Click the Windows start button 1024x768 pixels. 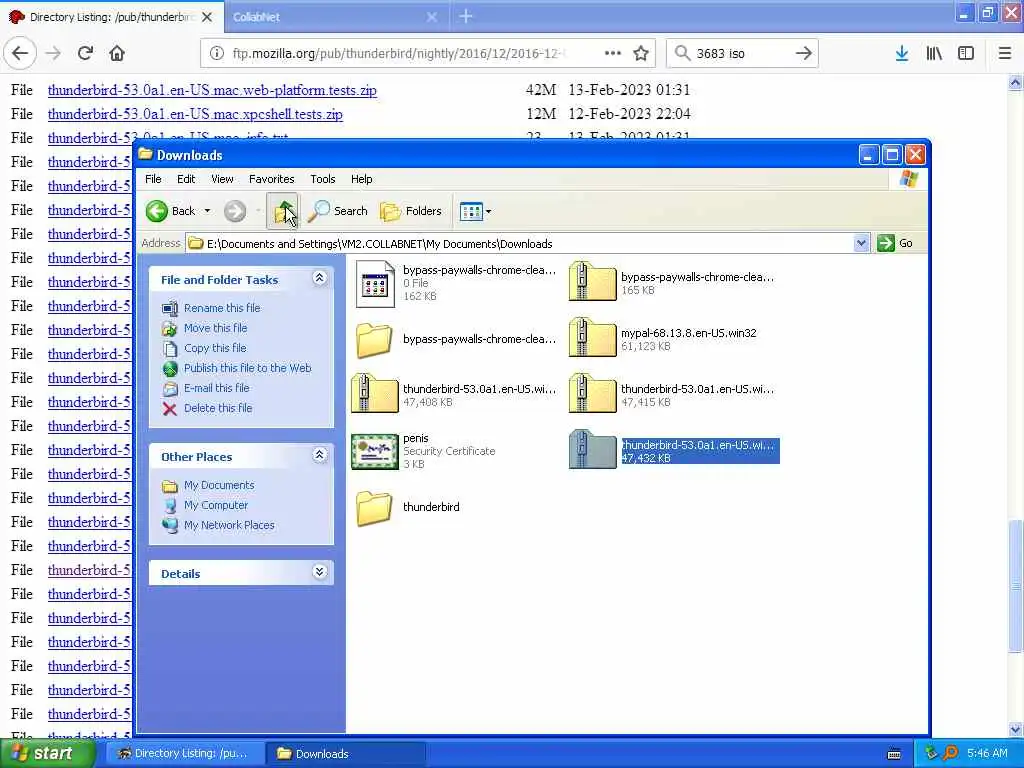48,754
